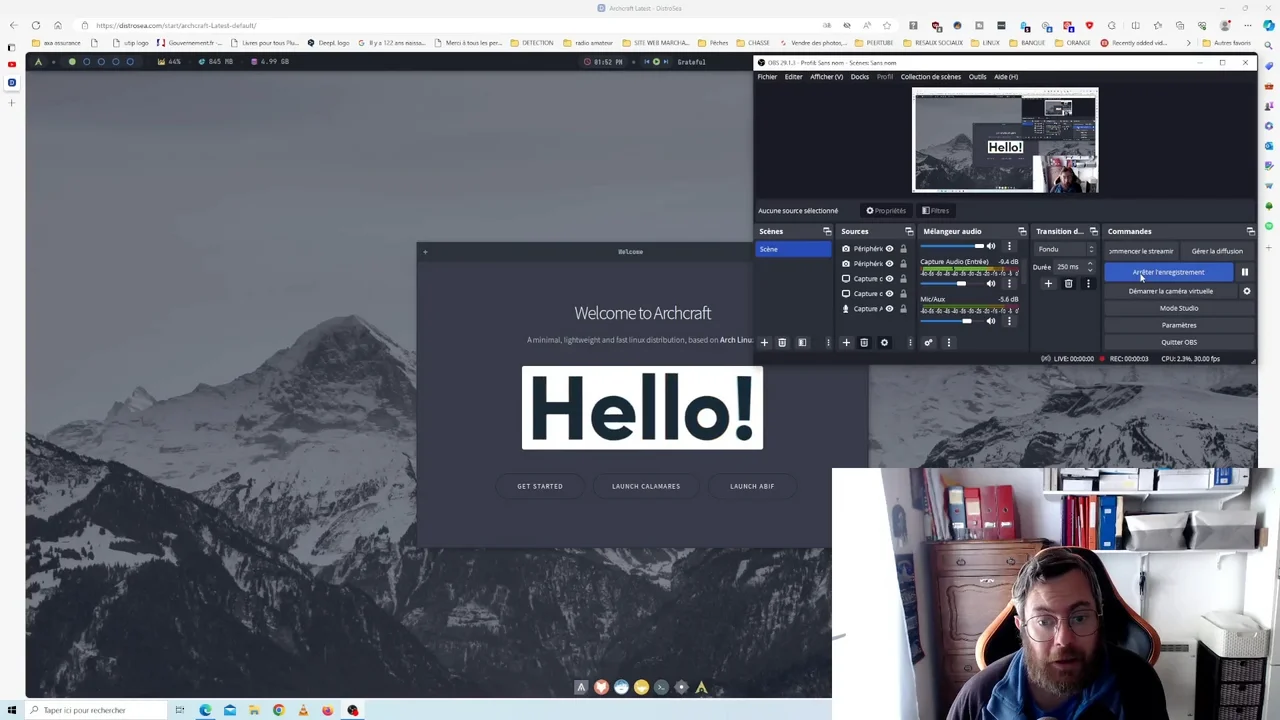Screen dimensions: 1280x720
Task: Open Capture Audio (Entrée) options menu
Action: coord(1009,284)
